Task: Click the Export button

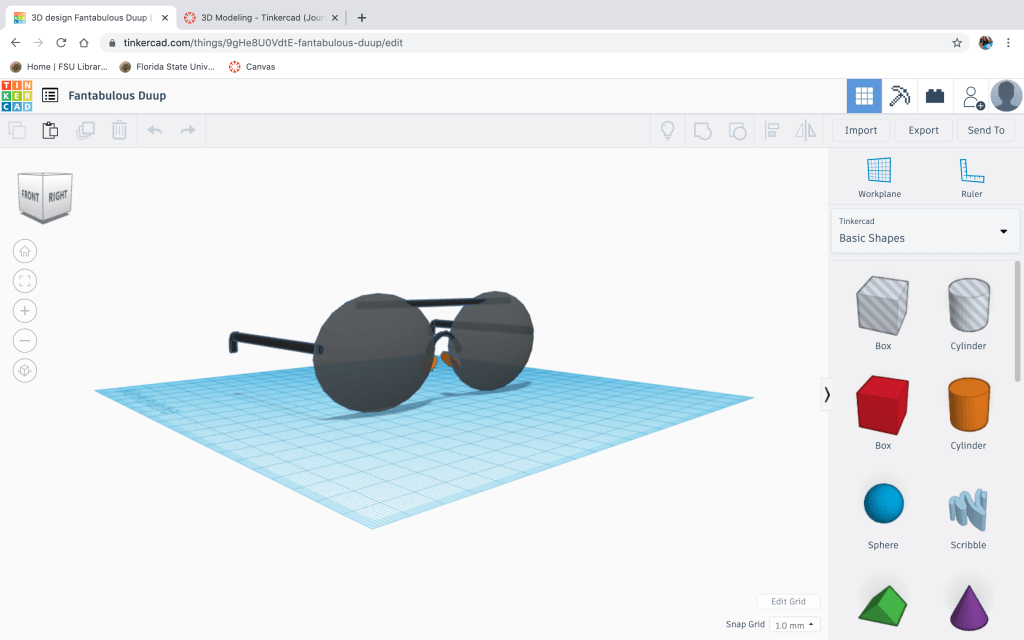Action: click(923, 130)
